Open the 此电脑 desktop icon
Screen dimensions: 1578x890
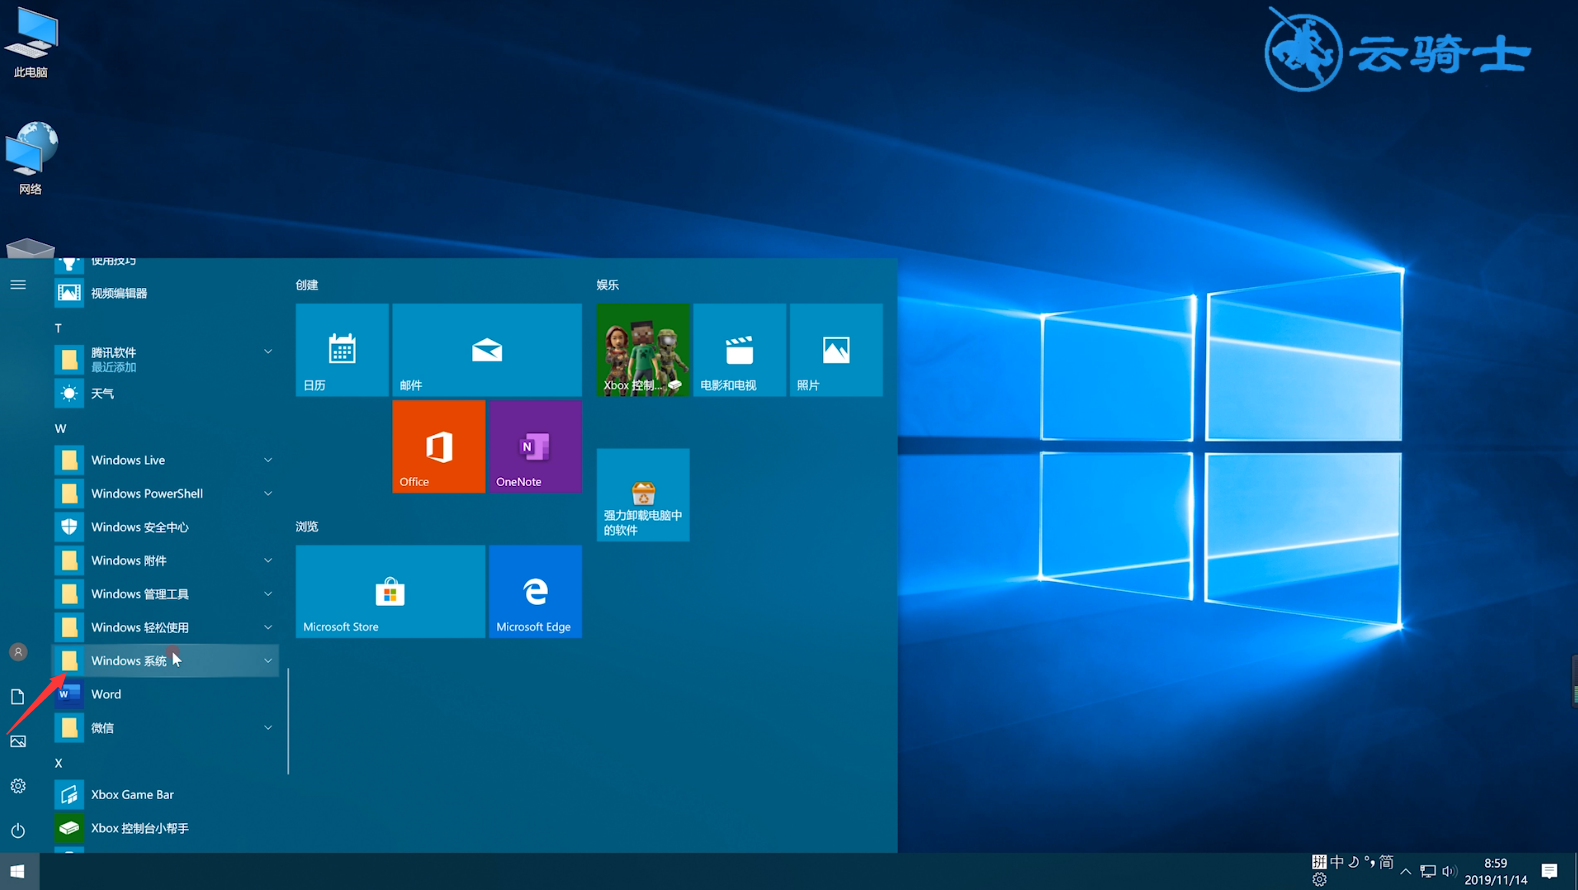(x=31, y=43)
